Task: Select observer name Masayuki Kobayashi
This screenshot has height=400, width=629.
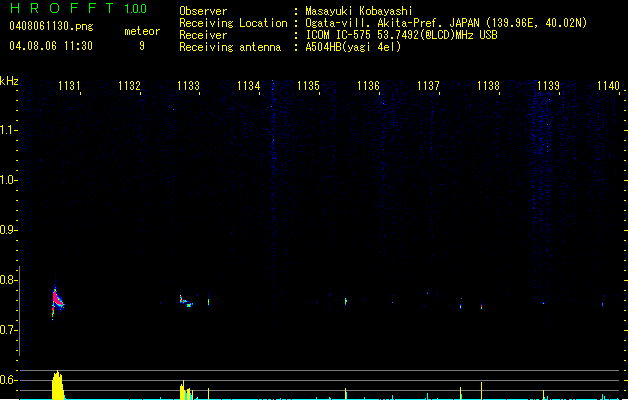Action: tap(359, 11)
